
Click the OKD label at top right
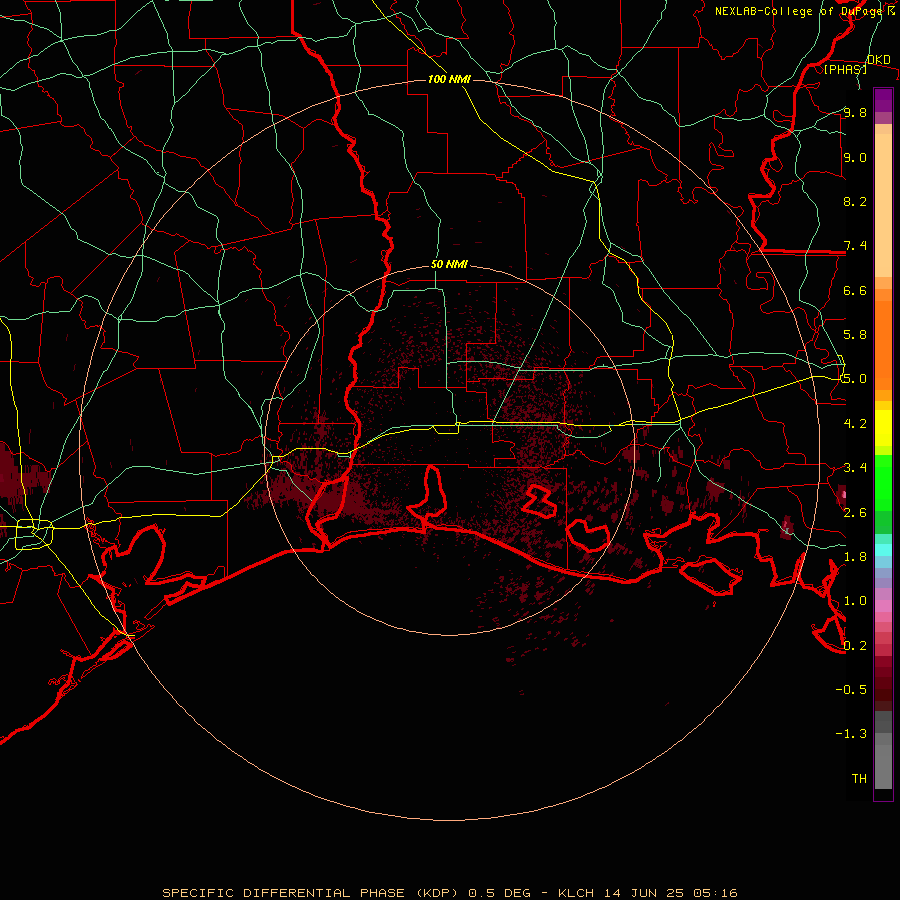point(879,60)
